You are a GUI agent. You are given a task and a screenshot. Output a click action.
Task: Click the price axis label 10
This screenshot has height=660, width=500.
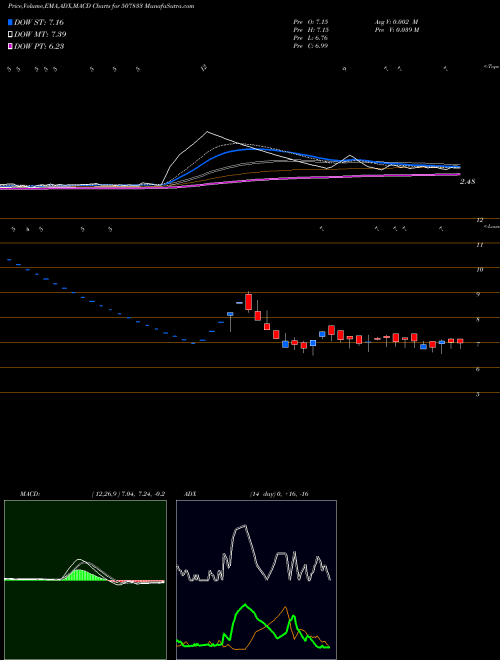480,270
